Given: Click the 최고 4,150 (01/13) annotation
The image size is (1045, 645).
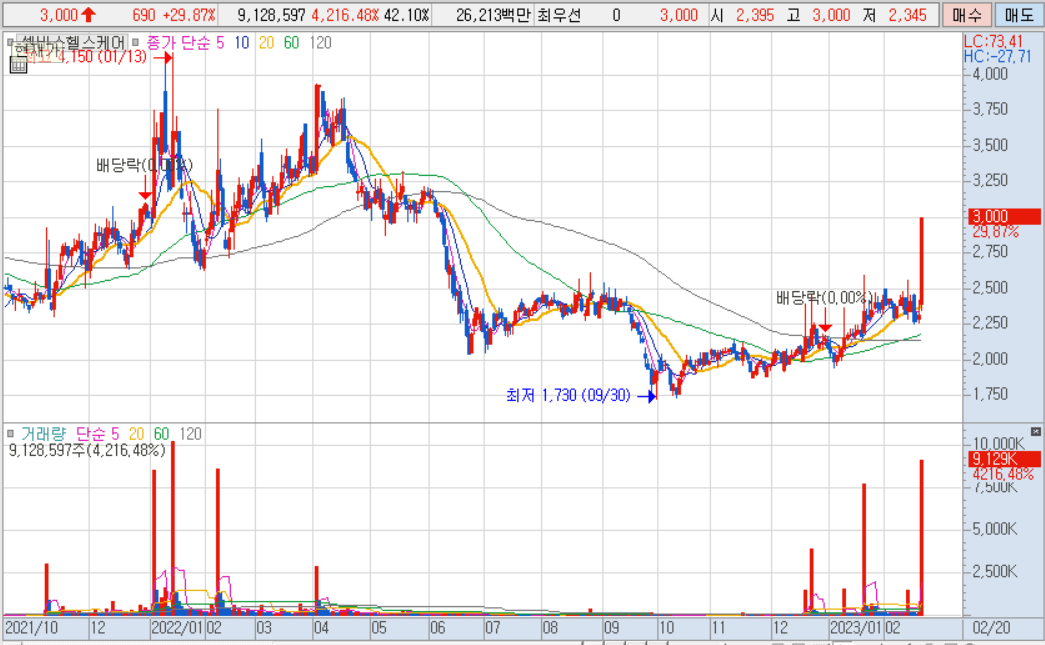Looking at the screenshot, I should click(x=84, y=57).
